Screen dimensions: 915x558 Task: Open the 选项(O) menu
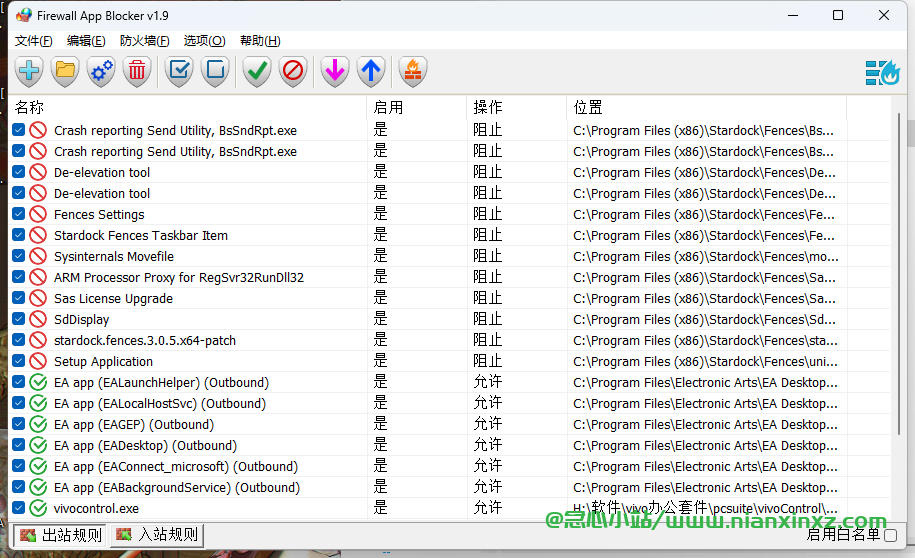click(x=204, y=41)
